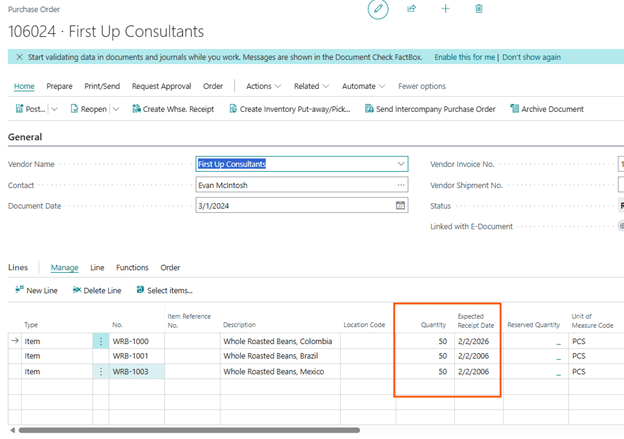Click the share icon in header
The height and width of the screenshot is (439, 624).
[x=411, y=9]
